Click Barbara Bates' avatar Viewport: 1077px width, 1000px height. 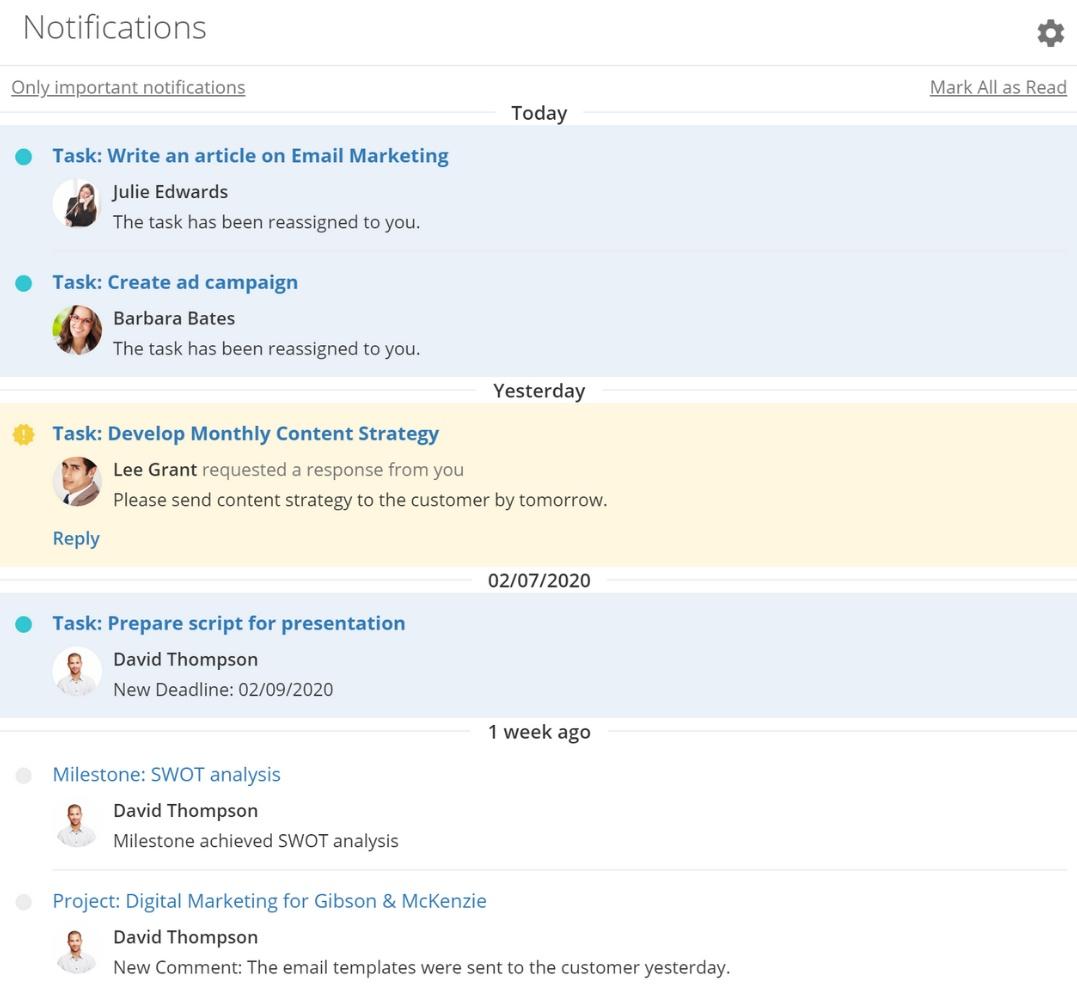(x=77, y=330)
